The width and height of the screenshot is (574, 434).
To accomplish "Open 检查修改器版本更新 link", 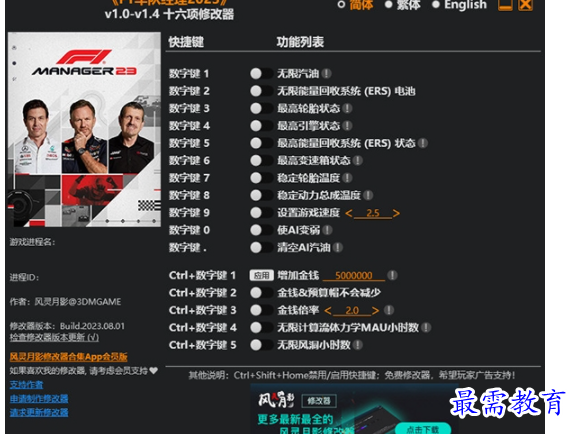I will click(x=54, y=337).
